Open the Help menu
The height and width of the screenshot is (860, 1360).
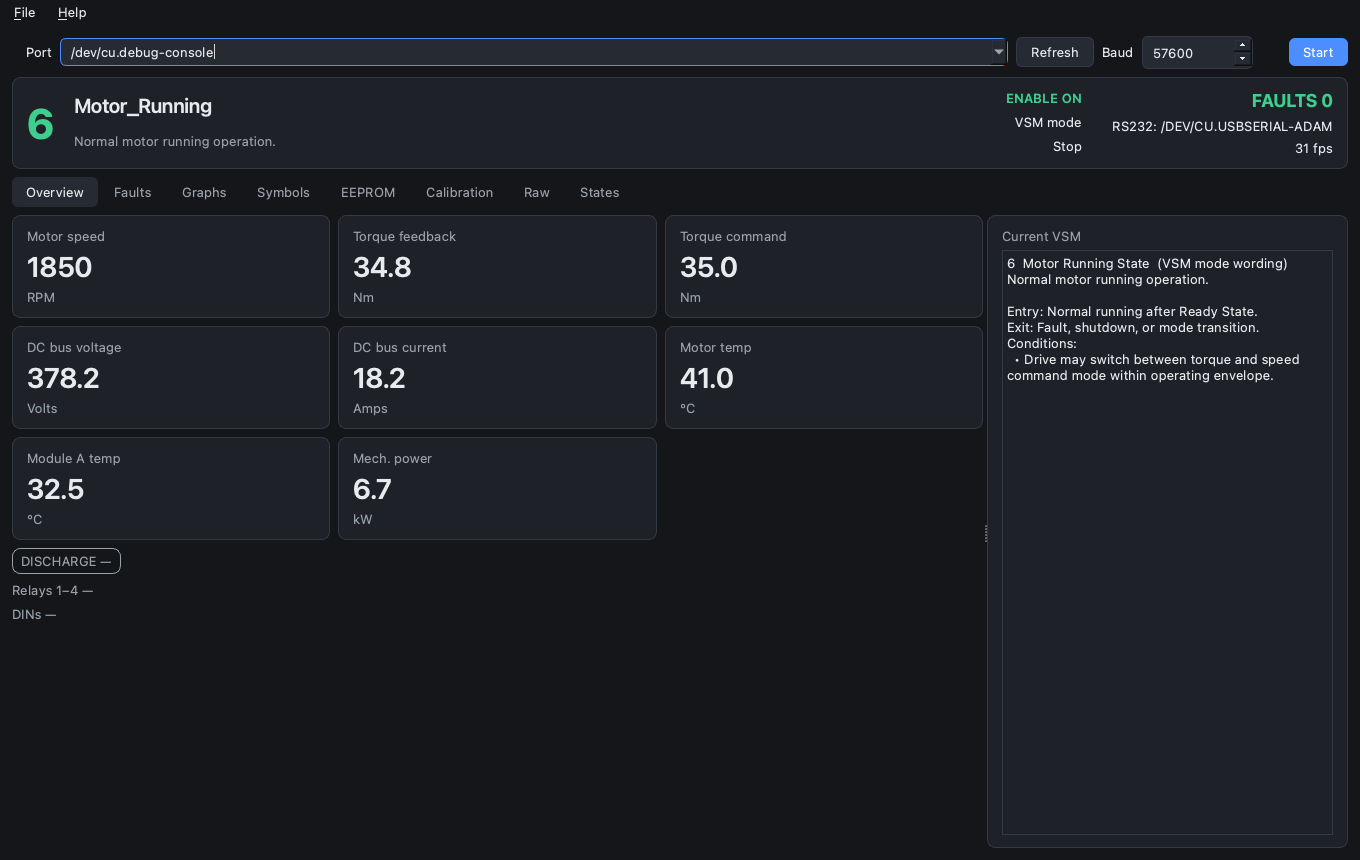pos(72,12)
